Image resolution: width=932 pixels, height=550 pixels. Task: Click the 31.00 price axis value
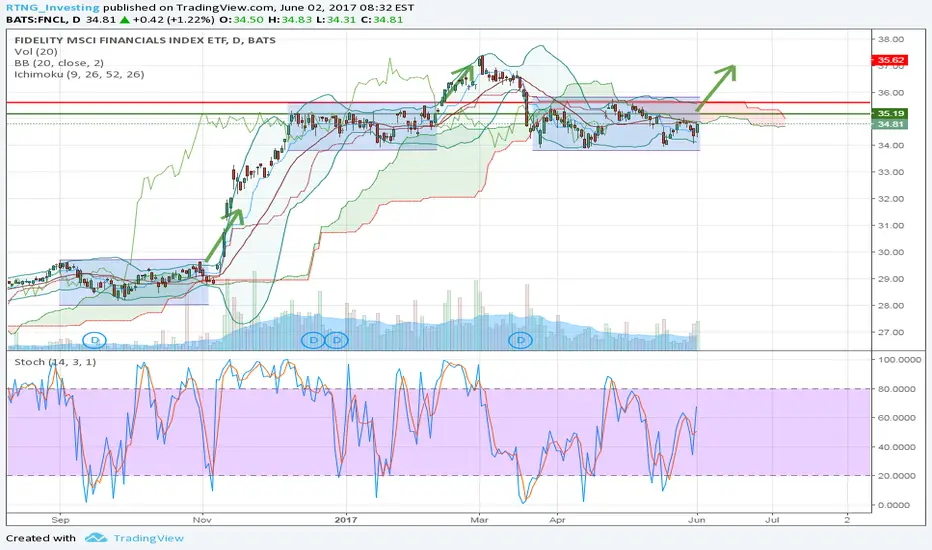tap(891, 226)
